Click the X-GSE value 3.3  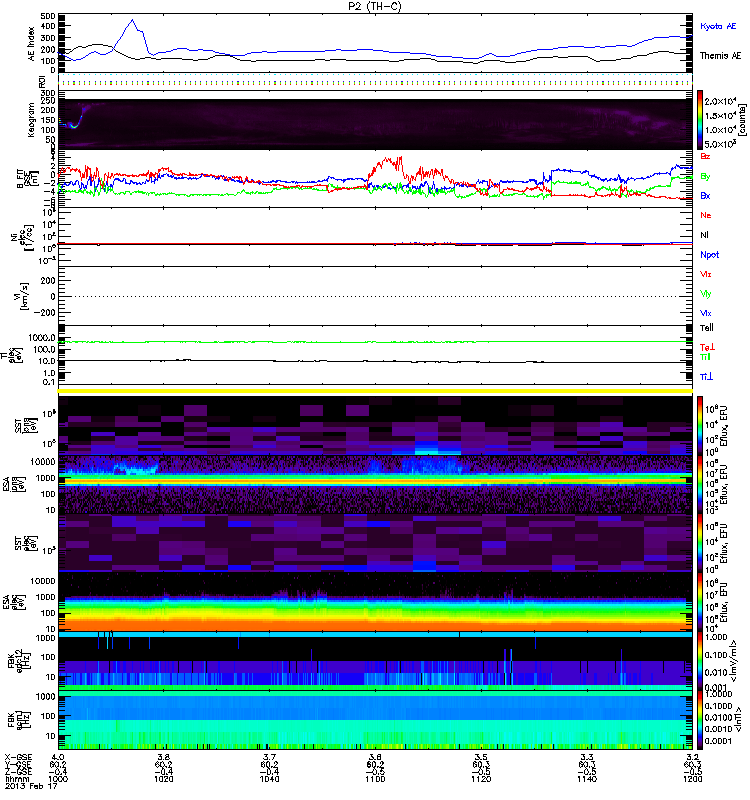point(586,757)
